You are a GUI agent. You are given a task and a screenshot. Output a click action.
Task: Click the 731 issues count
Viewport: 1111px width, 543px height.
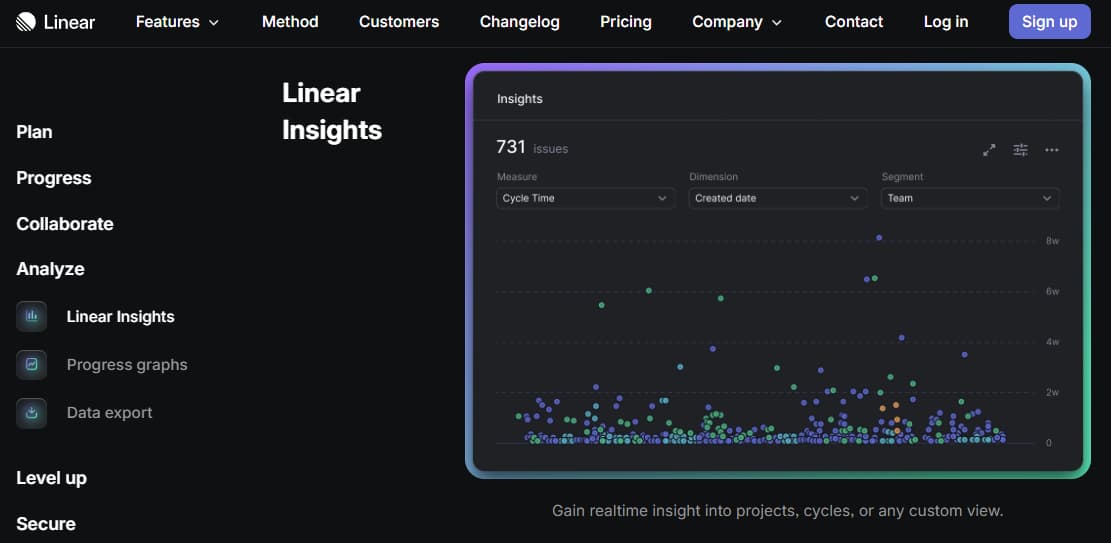(x=532, y=147)
